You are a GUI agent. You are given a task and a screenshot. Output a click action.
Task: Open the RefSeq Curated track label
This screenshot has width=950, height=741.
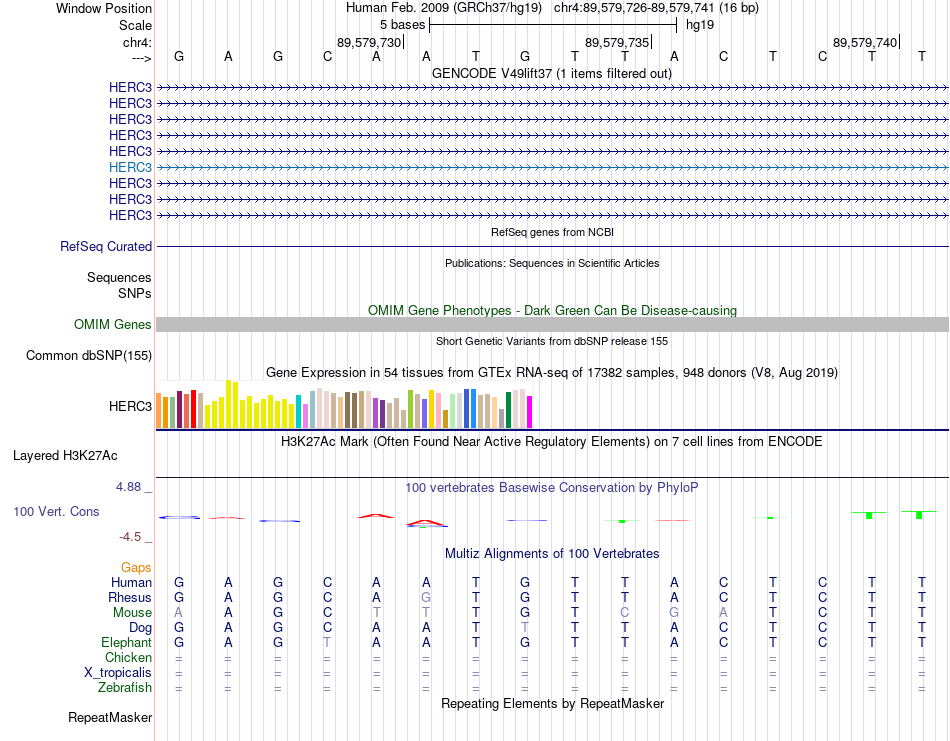point(106,247)
